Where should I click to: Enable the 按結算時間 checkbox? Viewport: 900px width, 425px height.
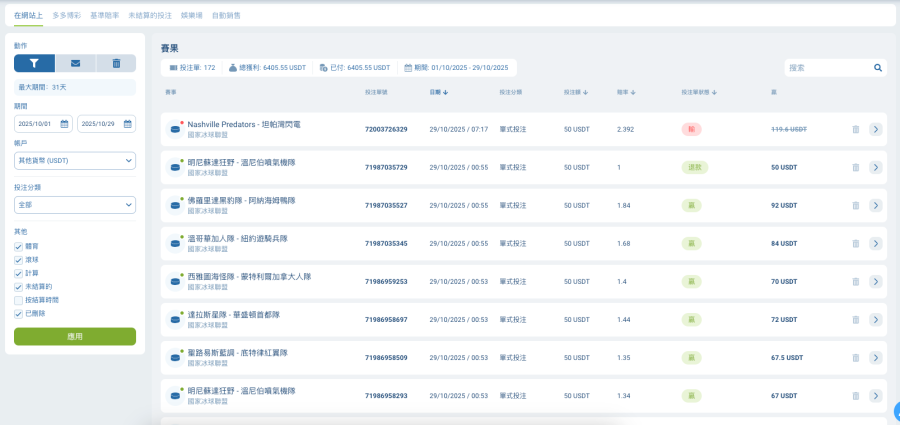click(19, 300)
